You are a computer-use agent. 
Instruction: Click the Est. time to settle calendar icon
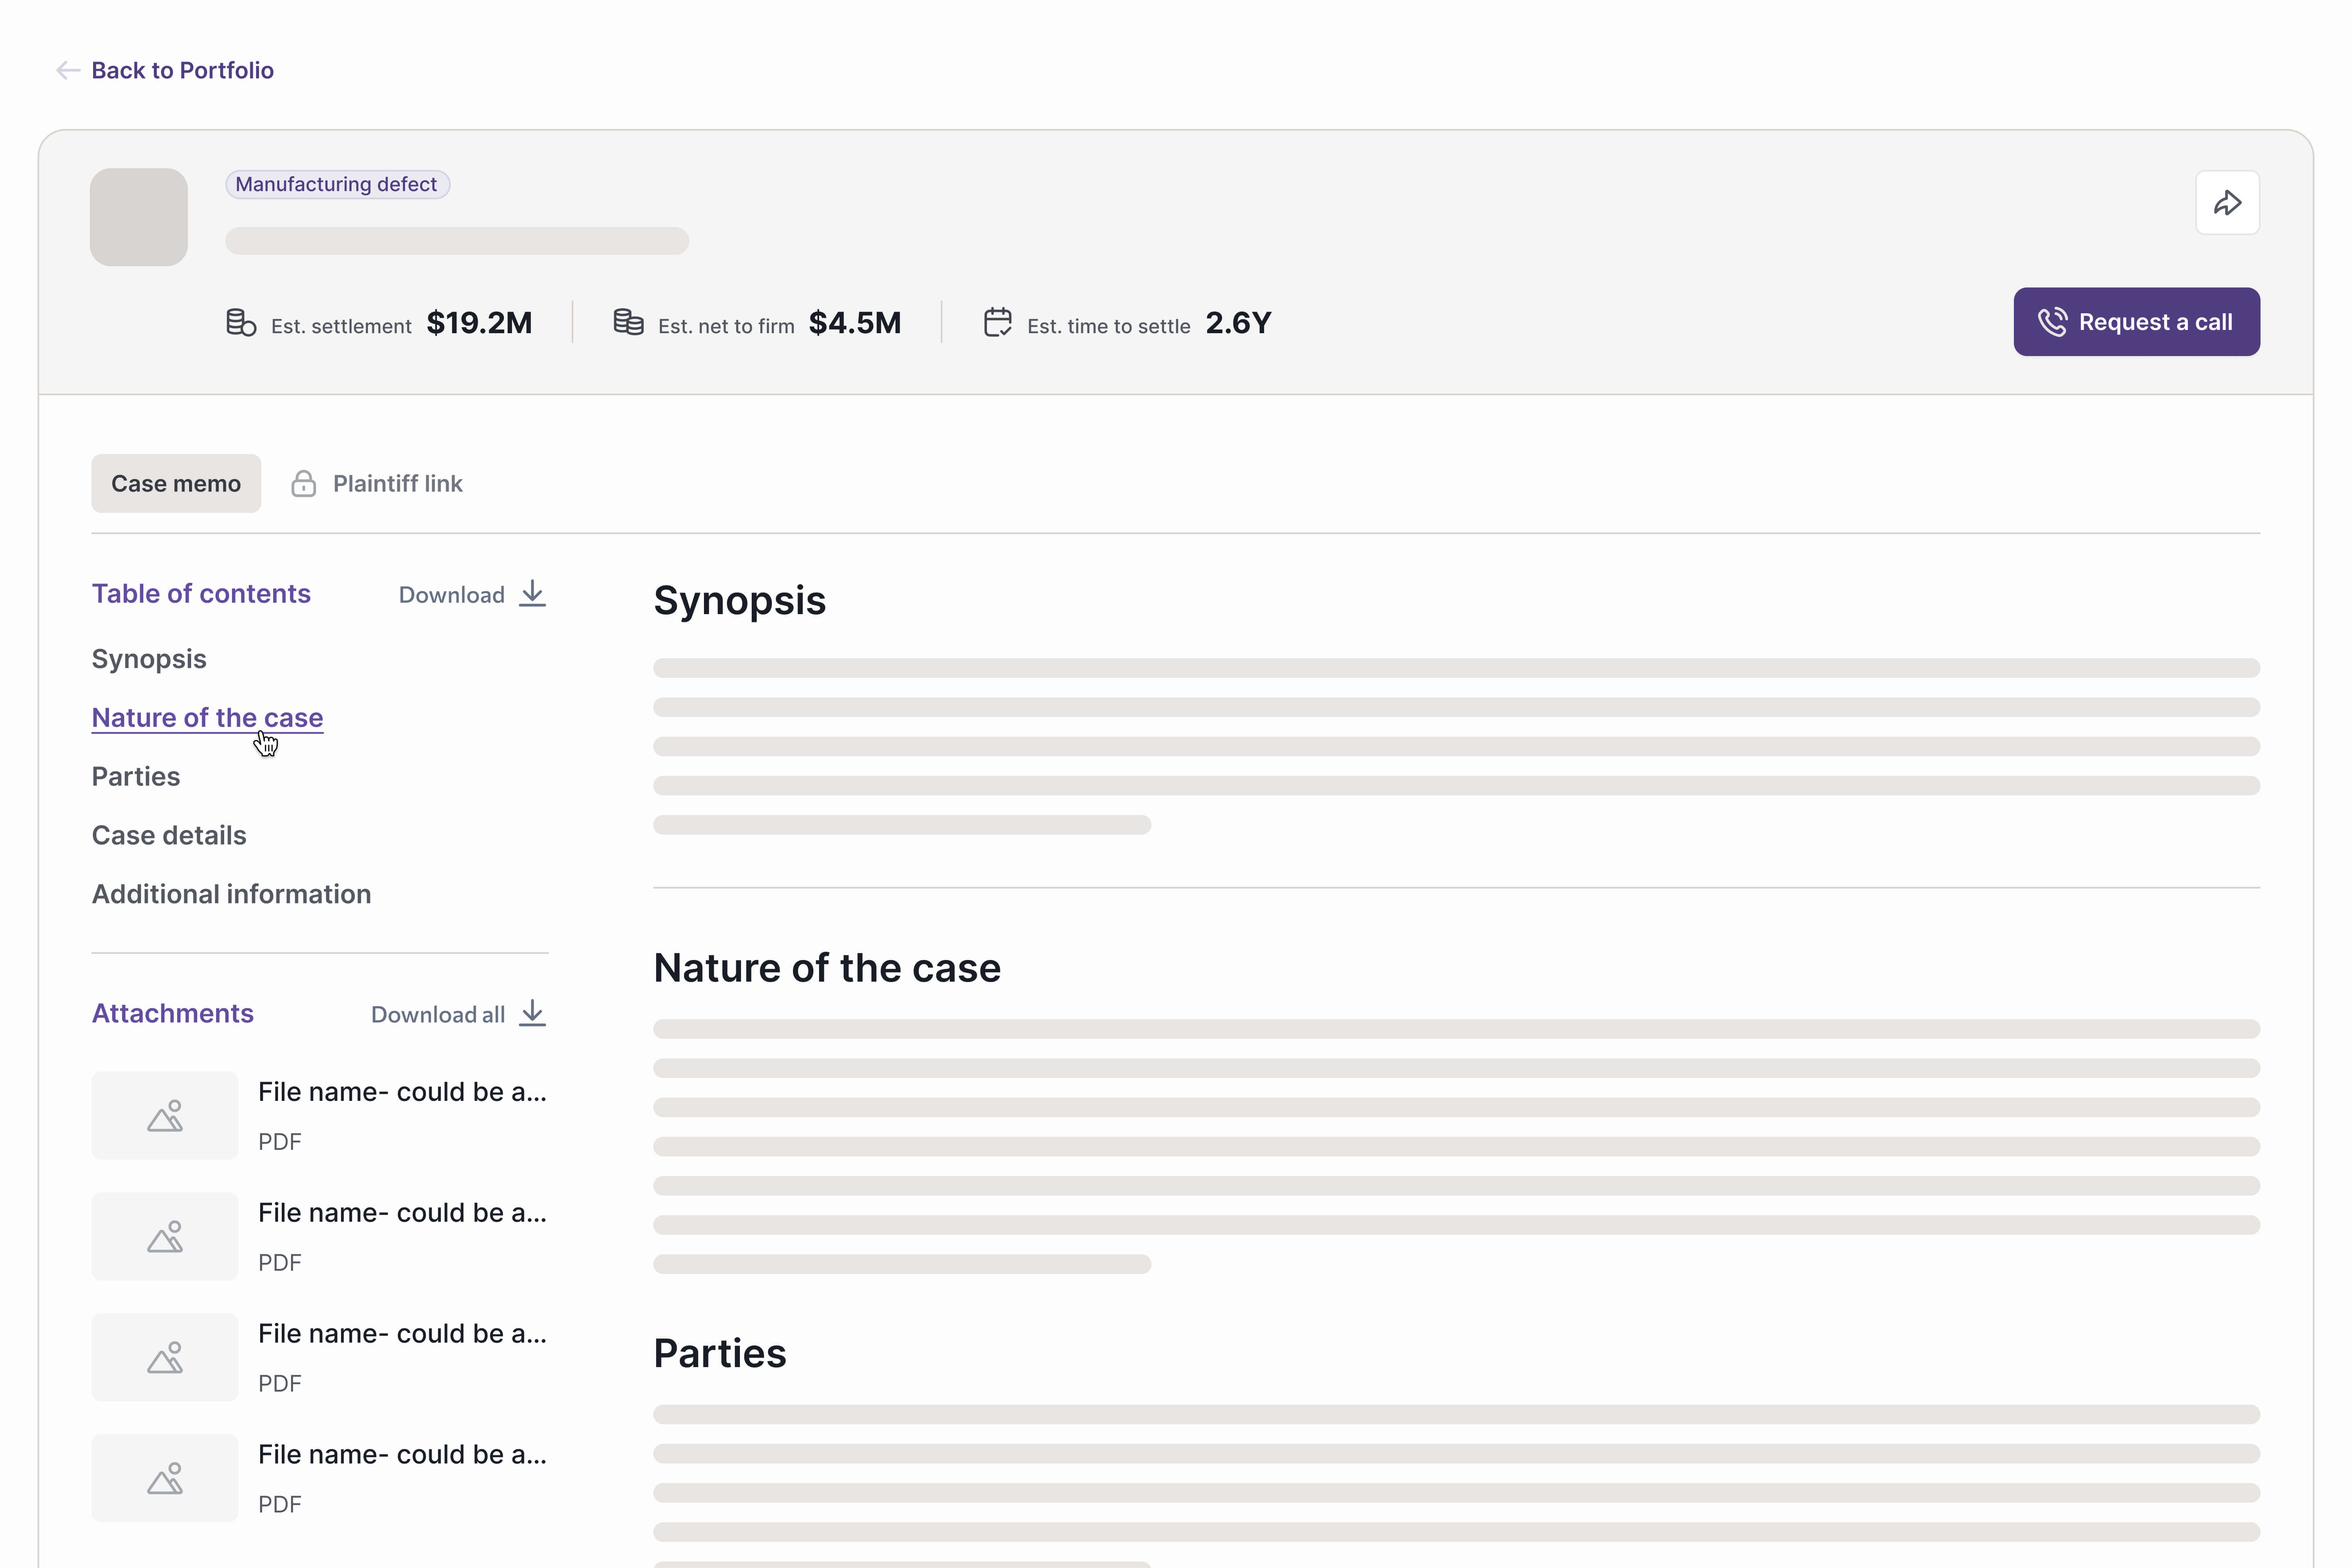[997, 322]
